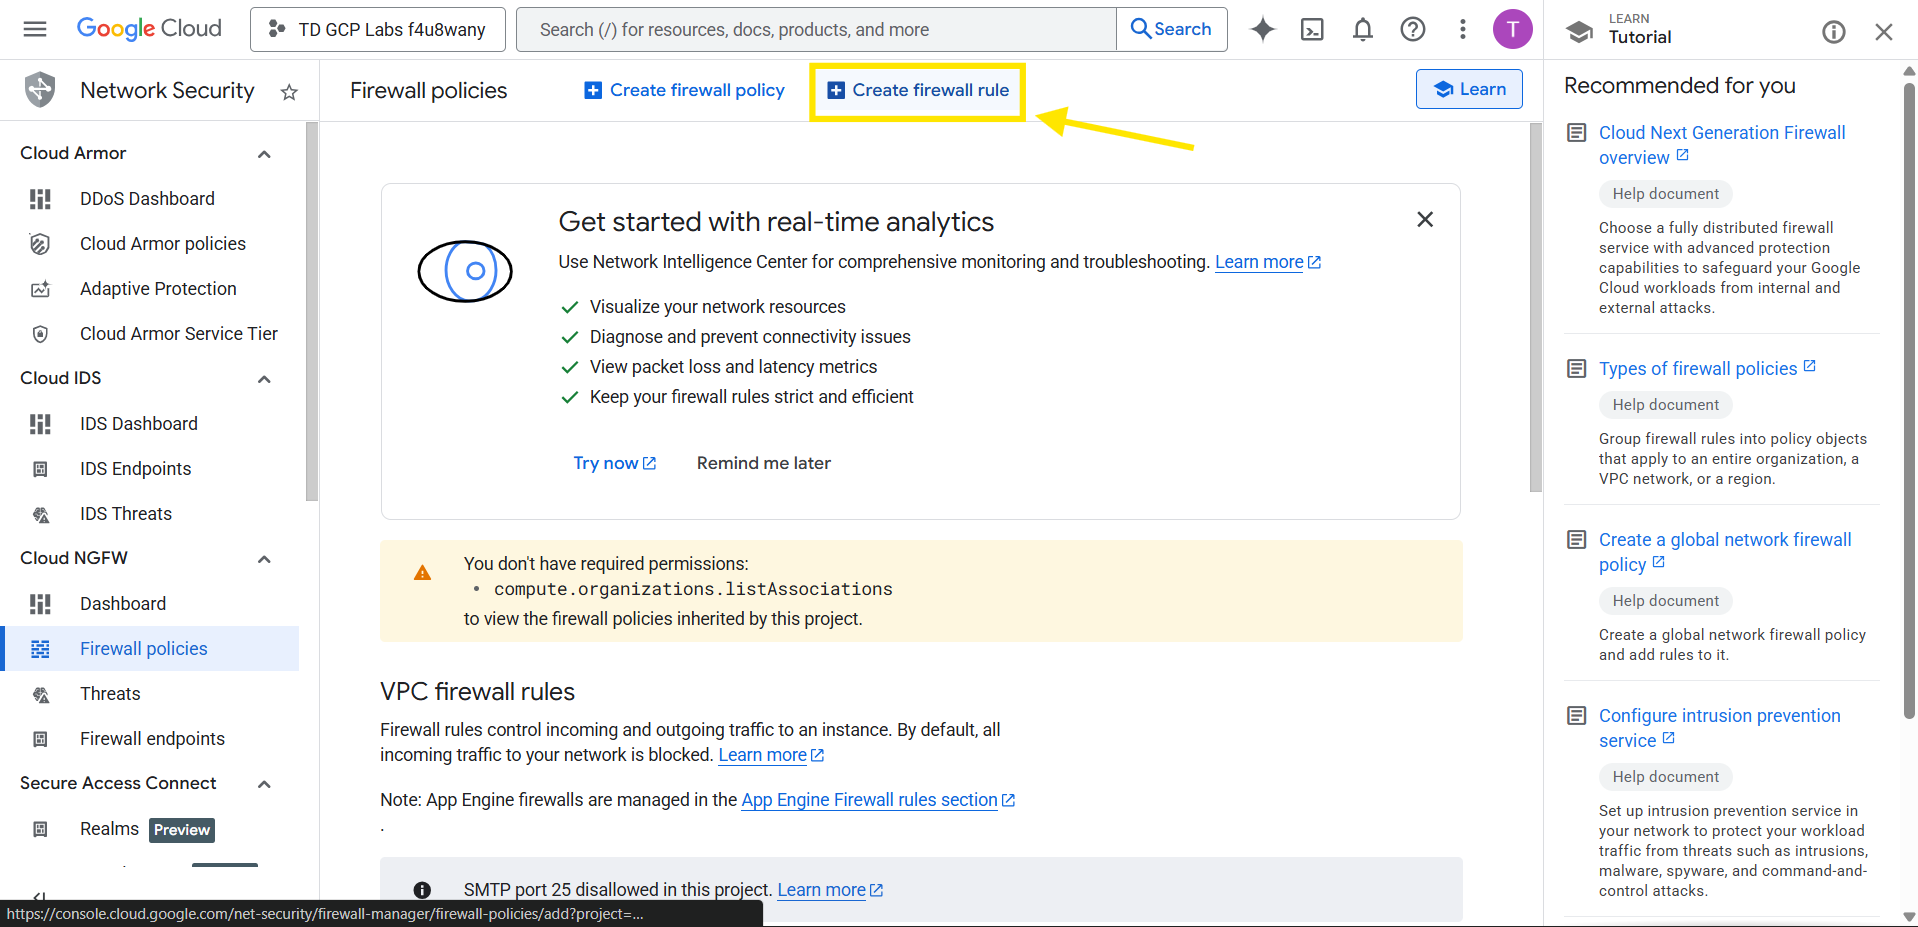Dismiss the real-time analytics card

[x=1425, y=219]
